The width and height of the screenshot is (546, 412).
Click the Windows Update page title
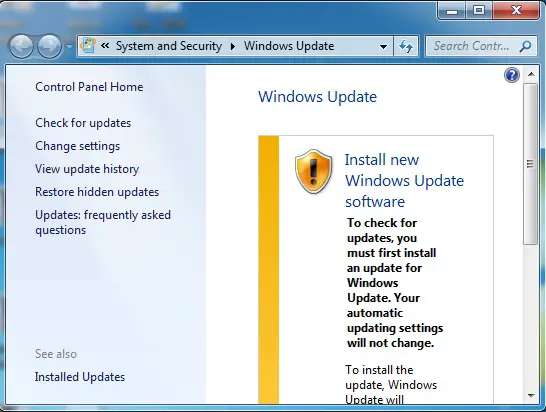tap(317, 96)
